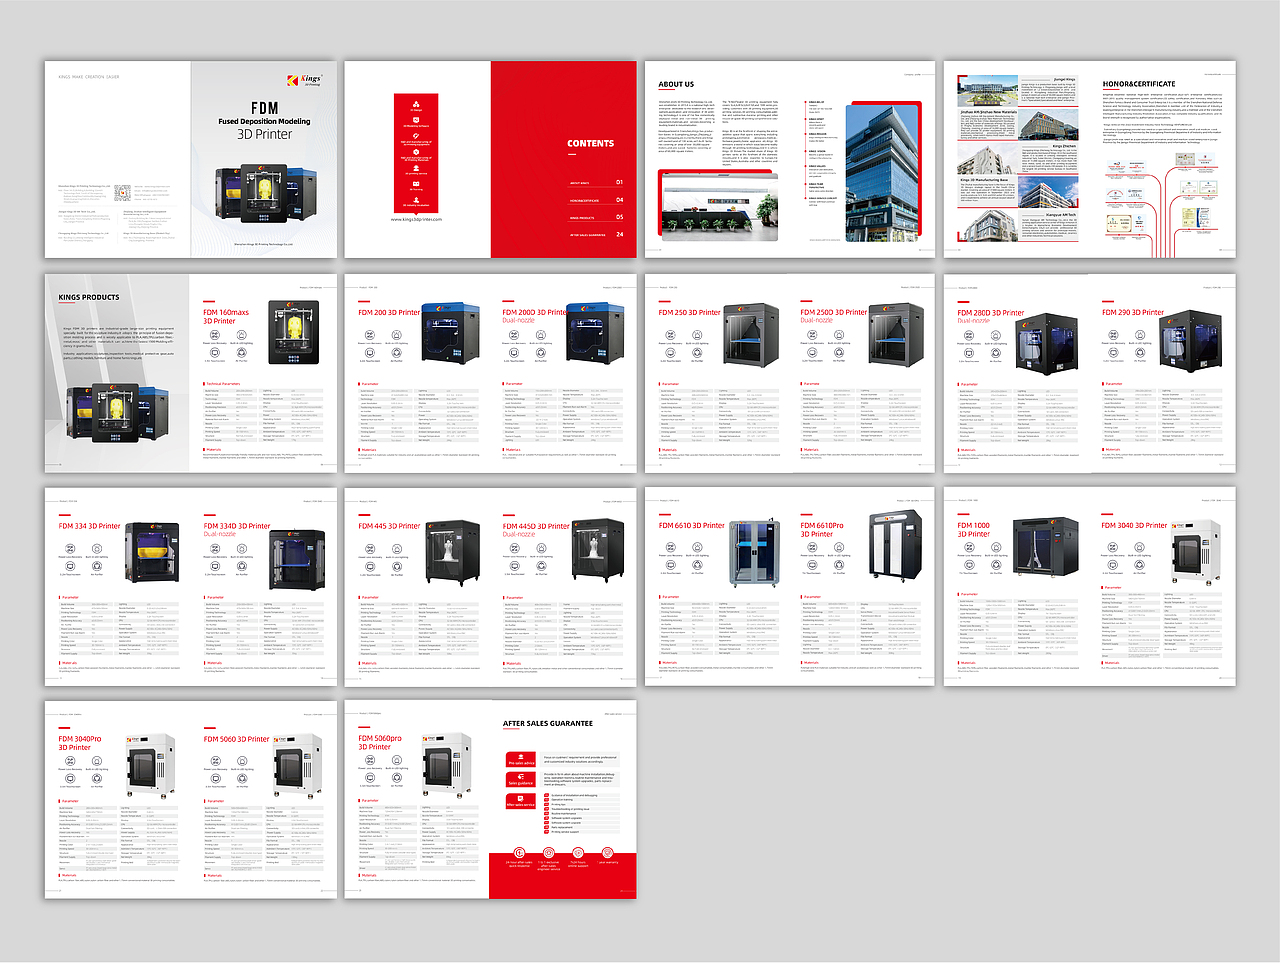
Task: Click the 'FDM 6610 3D Printer' title
Action: (691, 525)
